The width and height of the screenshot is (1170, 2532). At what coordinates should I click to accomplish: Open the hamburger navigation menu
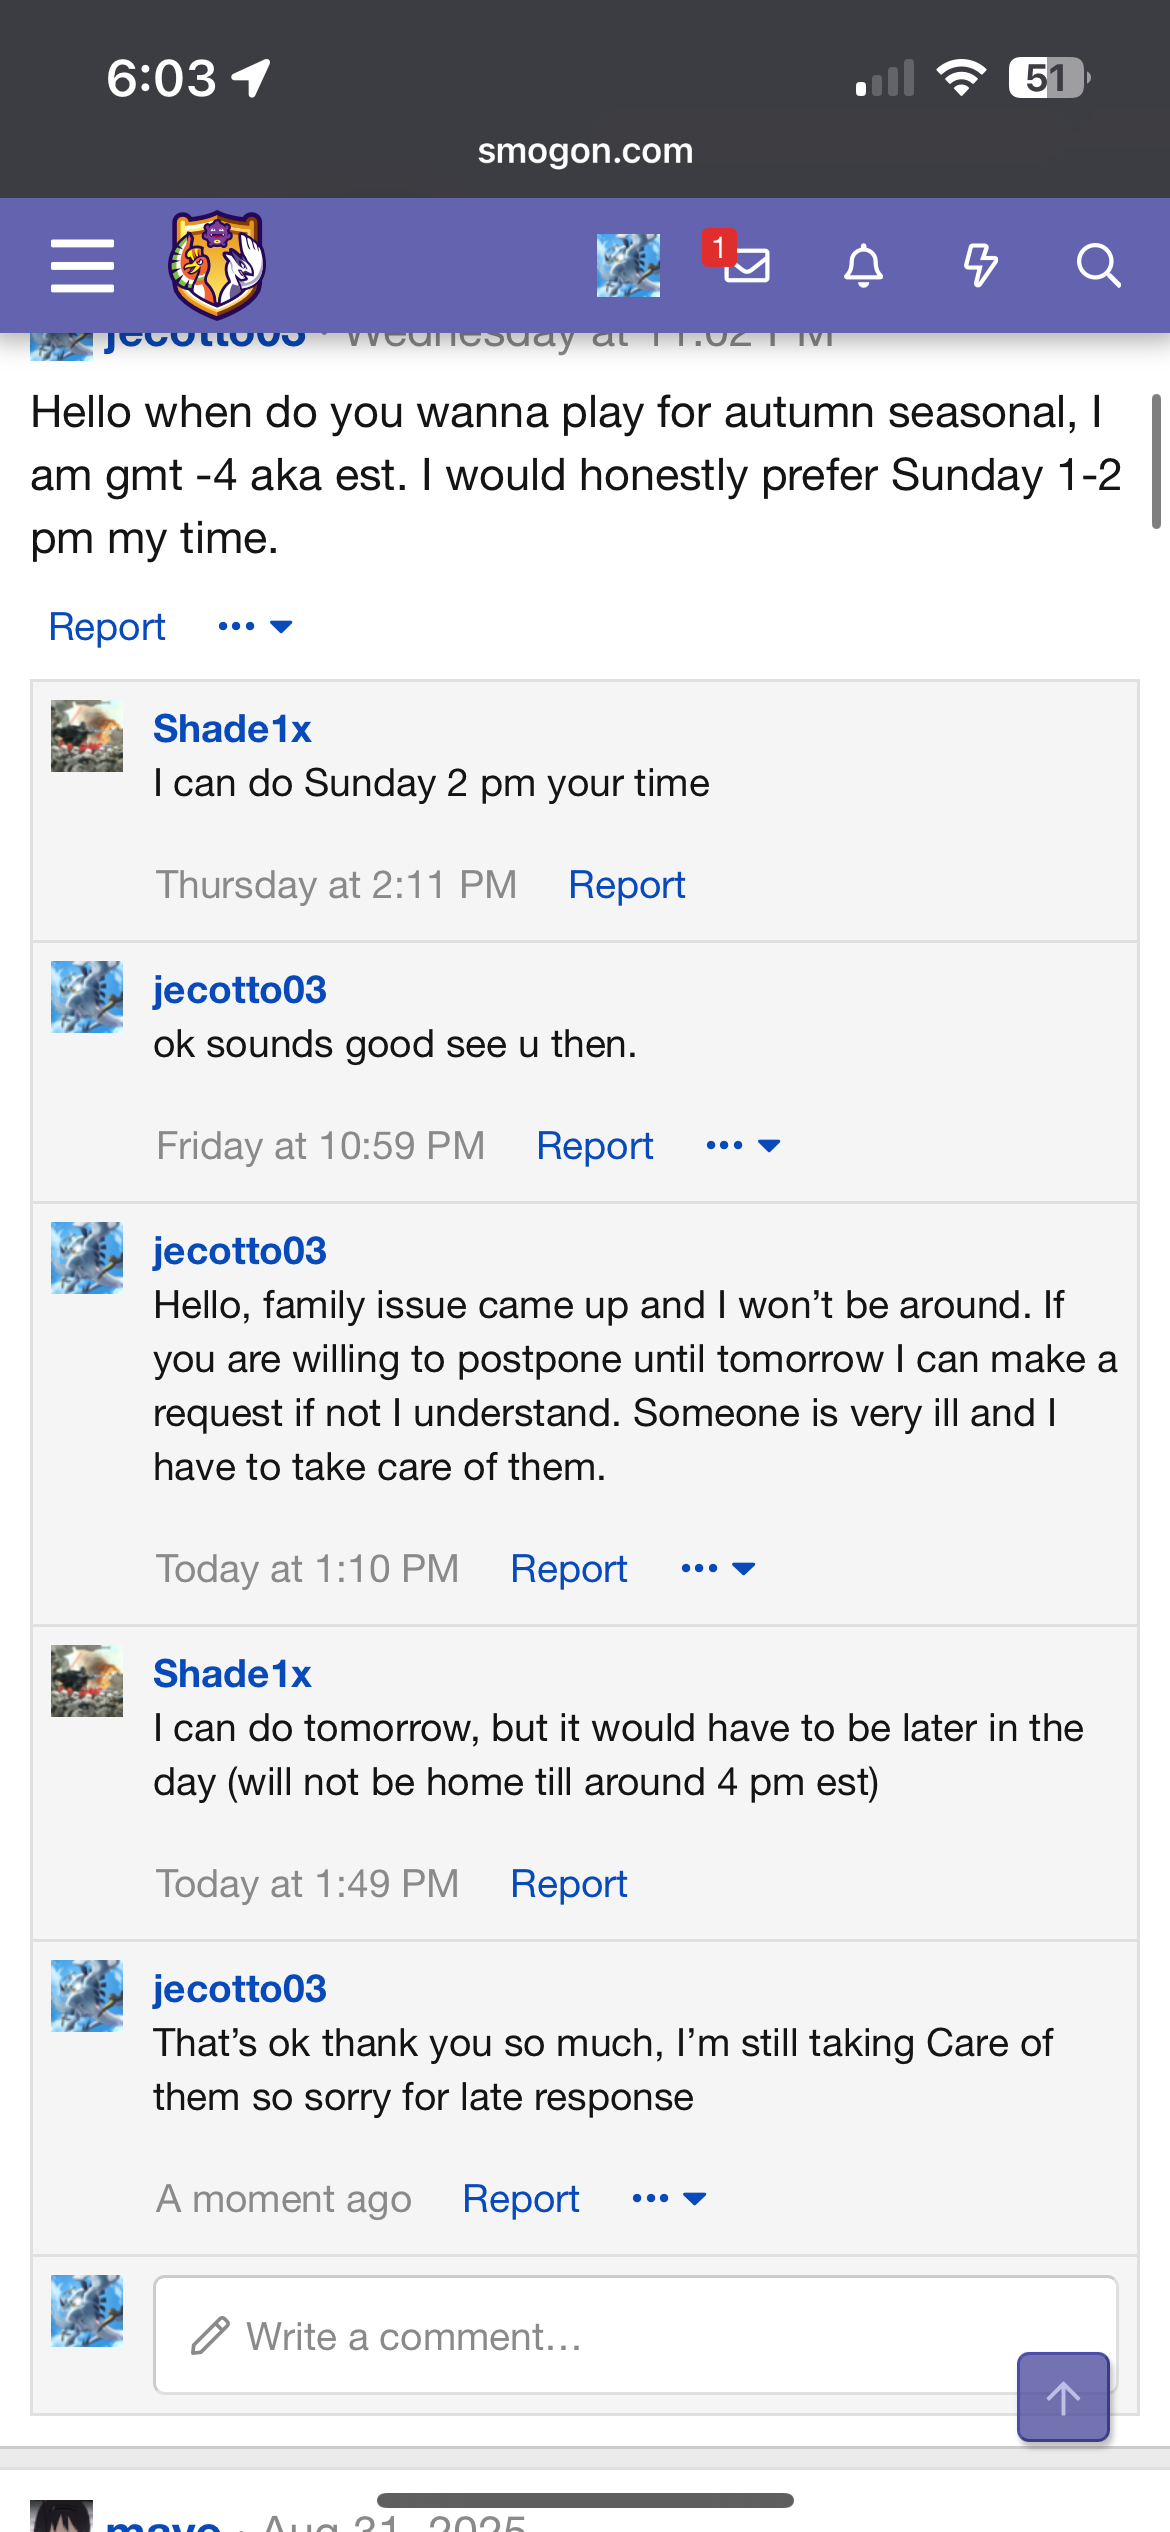pyautogui.click(x=82, y=266)
